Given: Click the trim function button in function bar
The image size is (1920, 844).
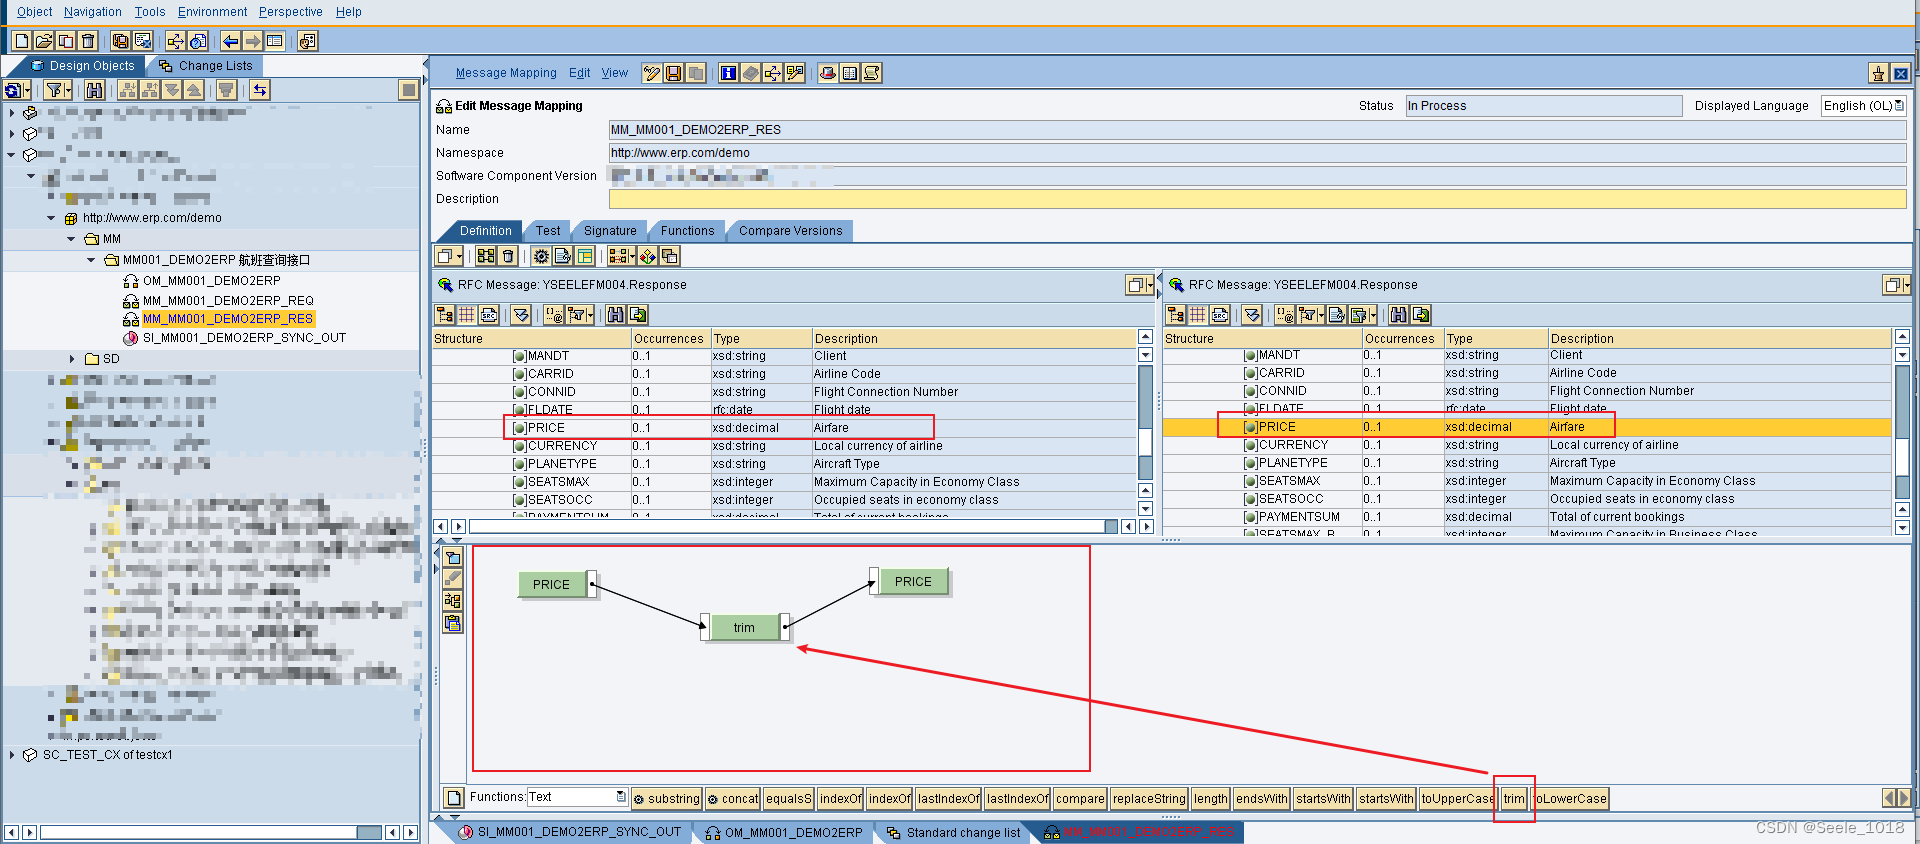Looking at the screenshot, I should (x=1514, y=798).
